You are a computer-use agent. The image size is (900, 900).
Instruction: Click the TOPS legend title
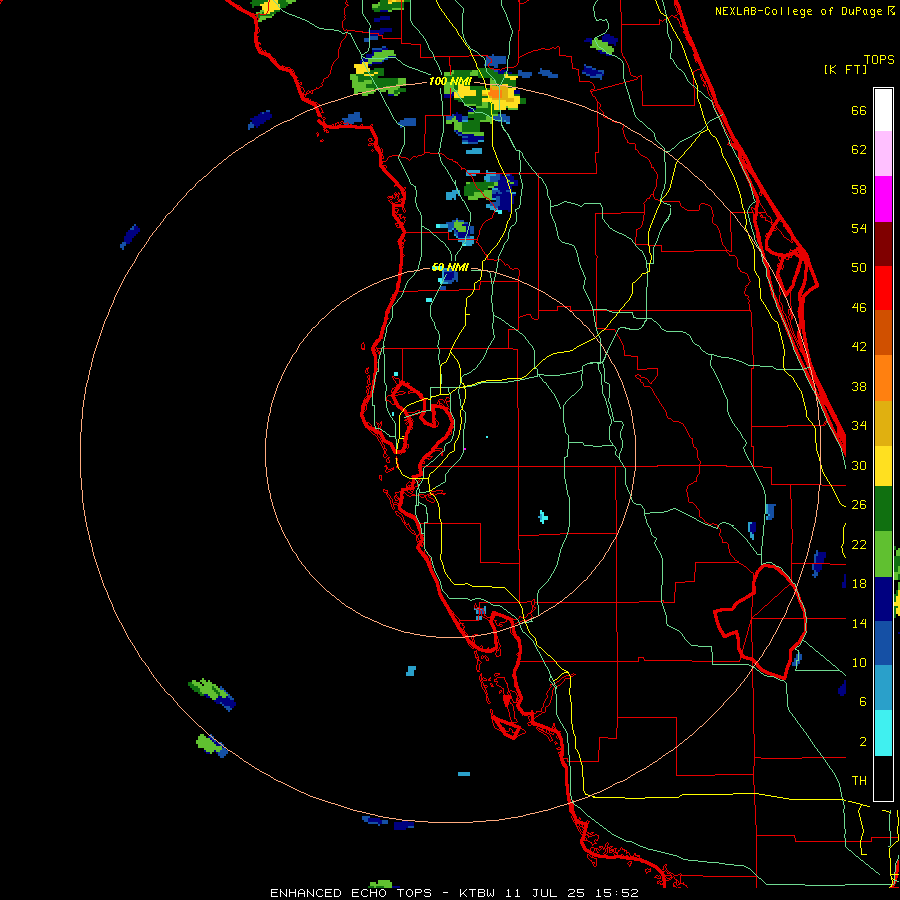879,59
